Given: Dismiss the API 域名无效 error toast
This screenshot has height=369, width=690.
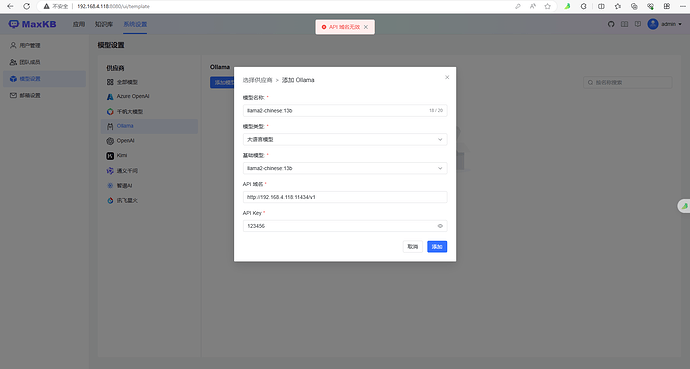Looking at the screenshot, I should pos(366,27).
